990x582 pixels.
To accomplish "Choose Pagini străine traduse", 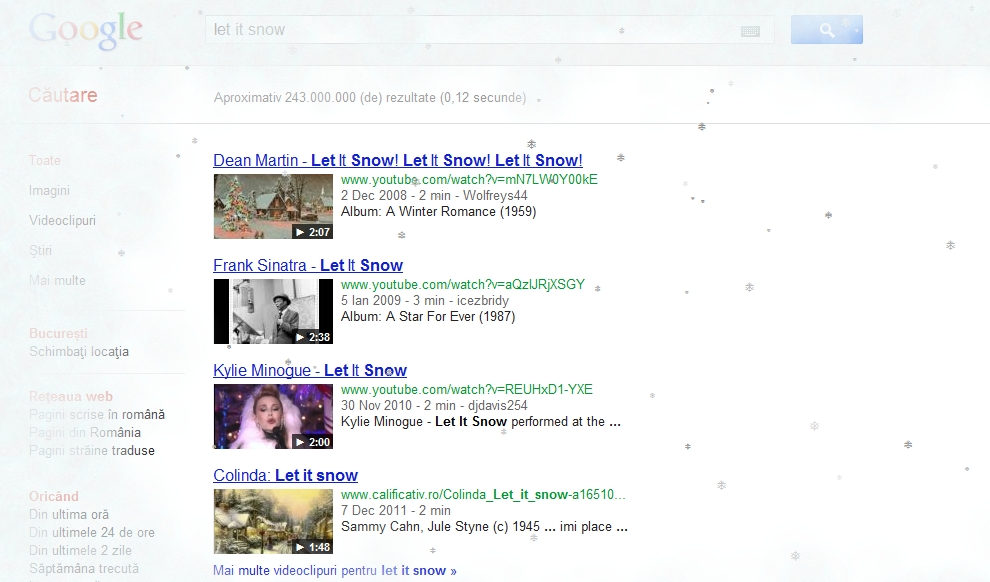I will [x=92, y=451].
